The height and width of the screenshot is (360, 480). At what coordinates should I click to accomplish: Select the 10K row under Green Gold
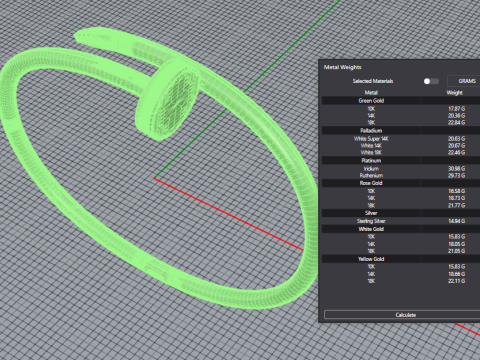click(401, 108)
